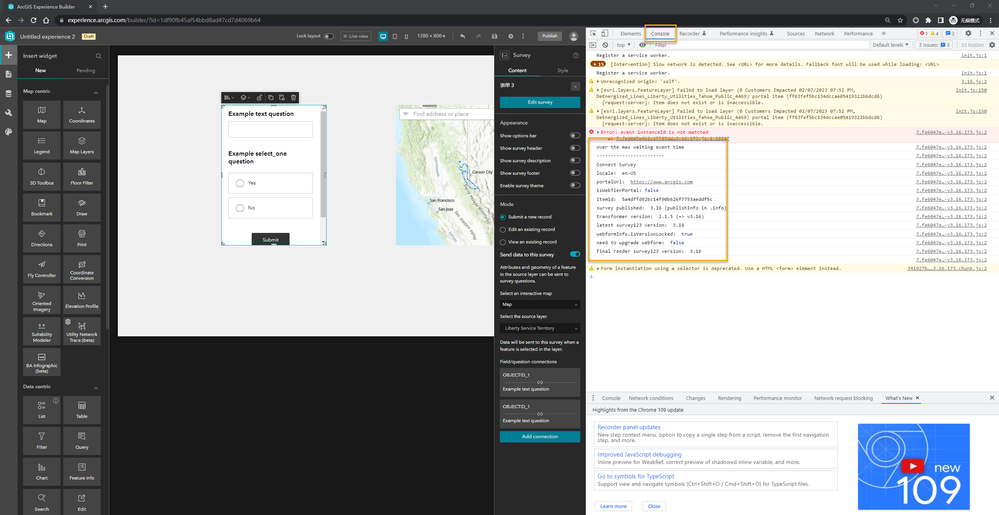
Task: Search widgets with the magnifier icon
Action: click(99, 56)
